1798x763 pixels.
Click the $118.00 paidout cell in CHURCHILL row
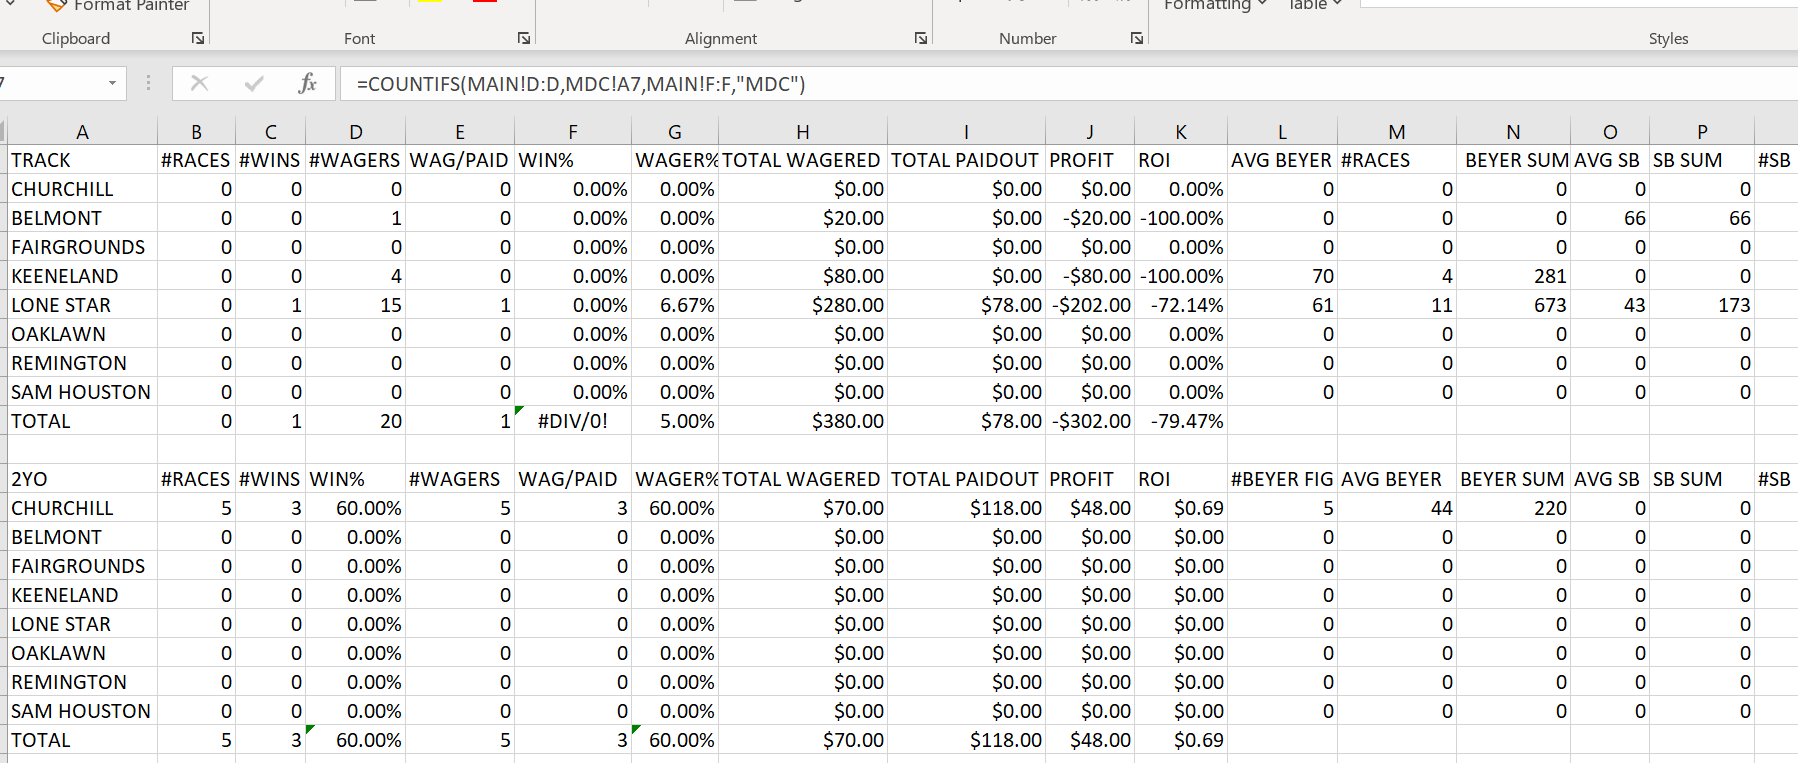point(966,508)
